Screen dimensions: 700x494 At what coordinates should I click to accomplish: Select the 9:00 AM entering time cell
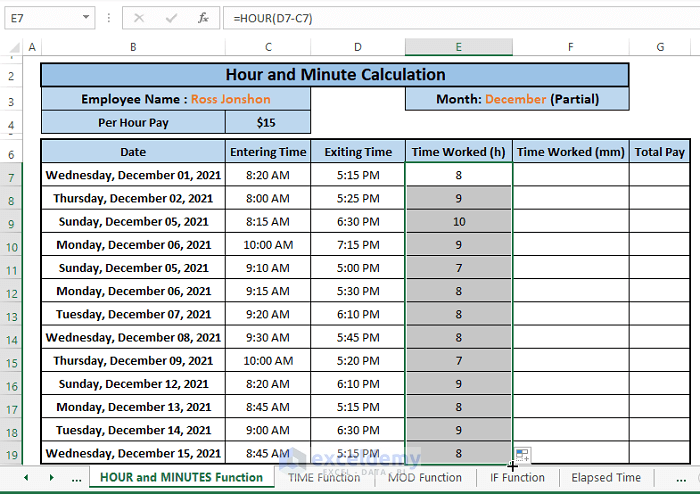pos(268,430)
